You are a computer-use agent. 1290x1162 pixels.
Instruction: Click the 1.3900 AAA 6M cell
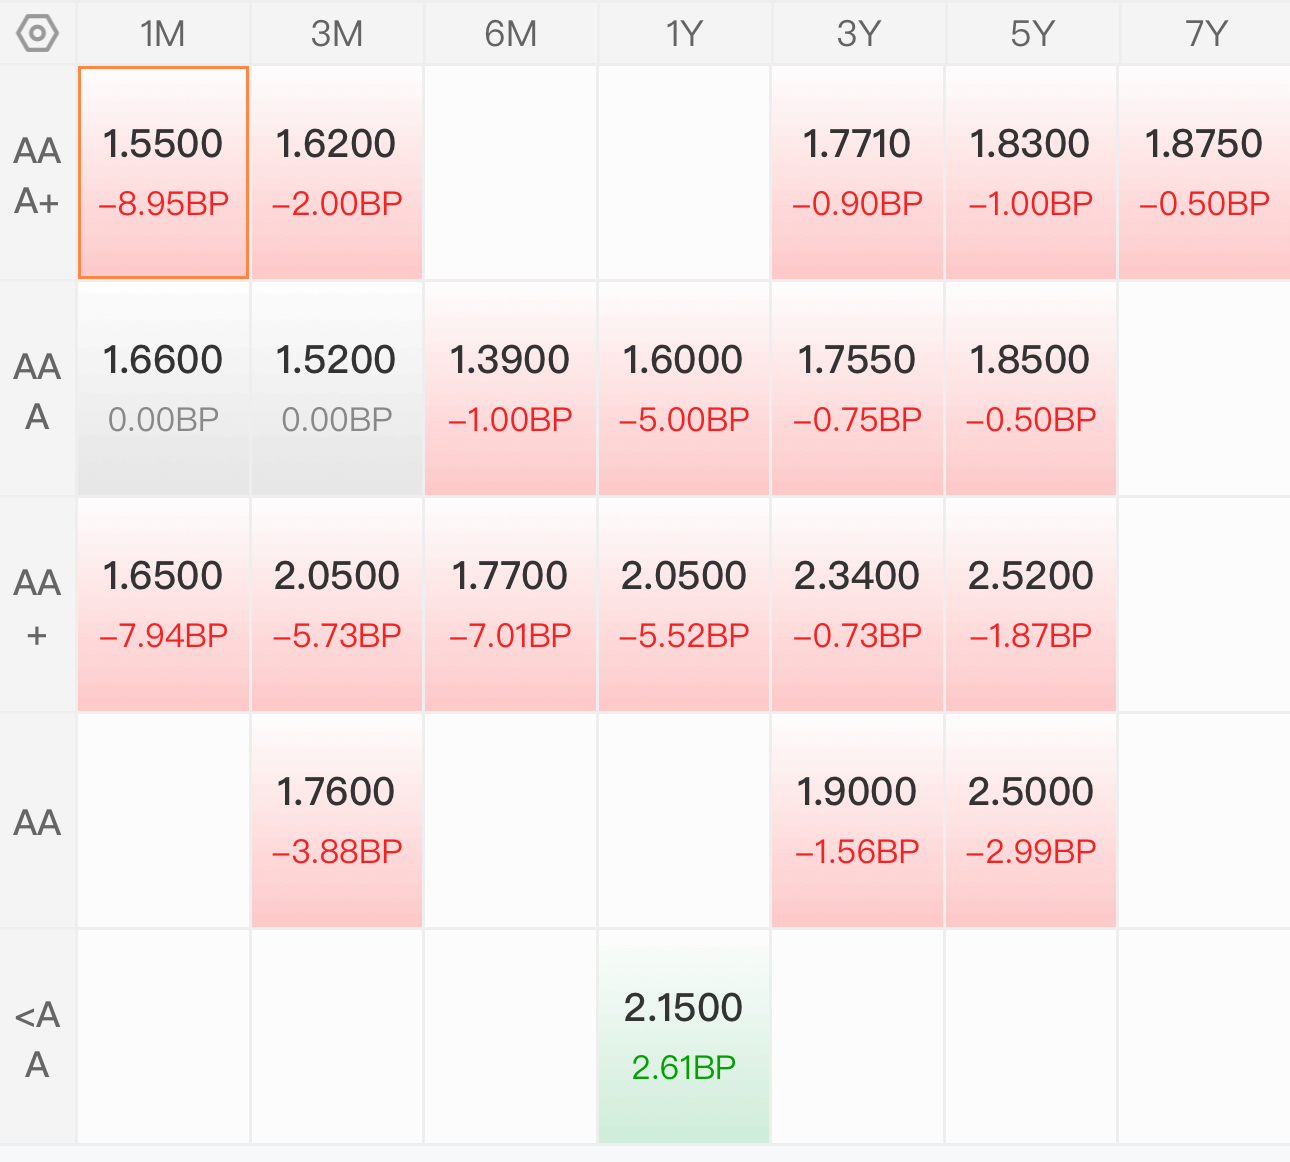511,389
